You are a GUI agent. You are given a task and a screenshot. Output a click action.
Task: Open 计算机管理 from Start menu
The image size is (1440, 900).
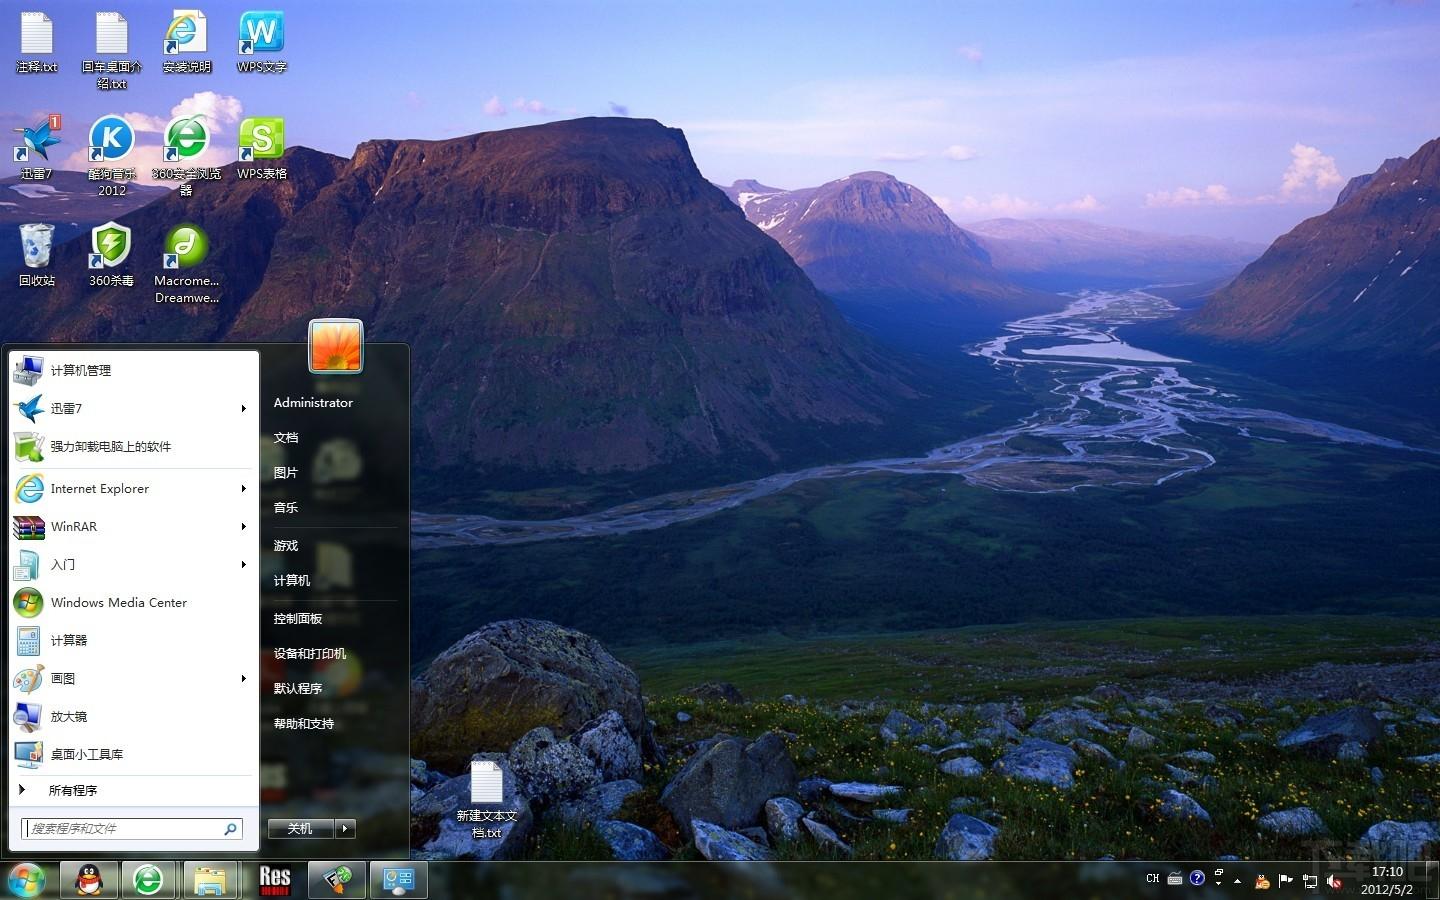[133, 370]
